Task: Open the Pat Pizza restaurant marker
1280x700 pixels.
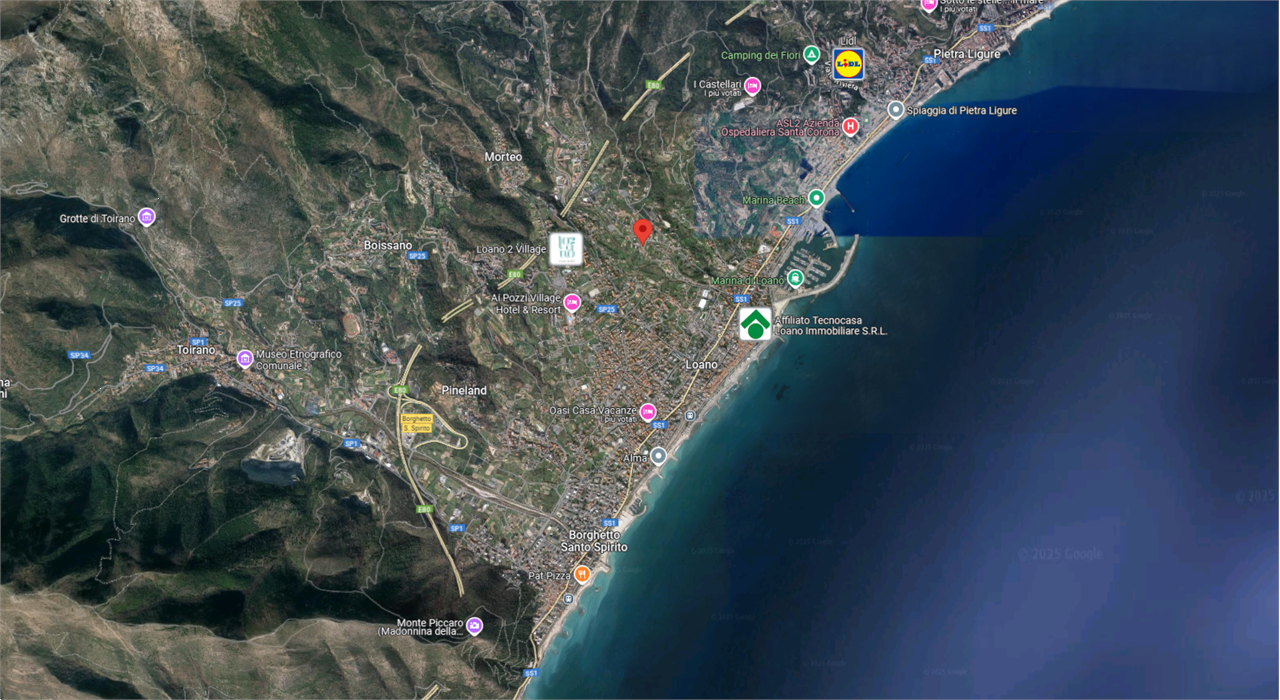Action: [x=582, y=575]
